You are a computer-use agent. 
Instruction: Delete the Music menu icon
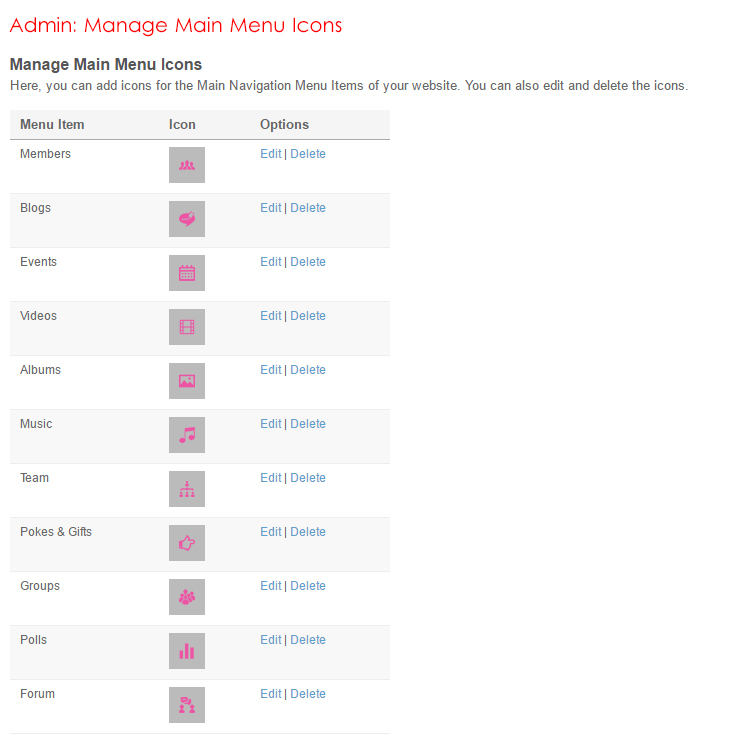pos(308,424)
